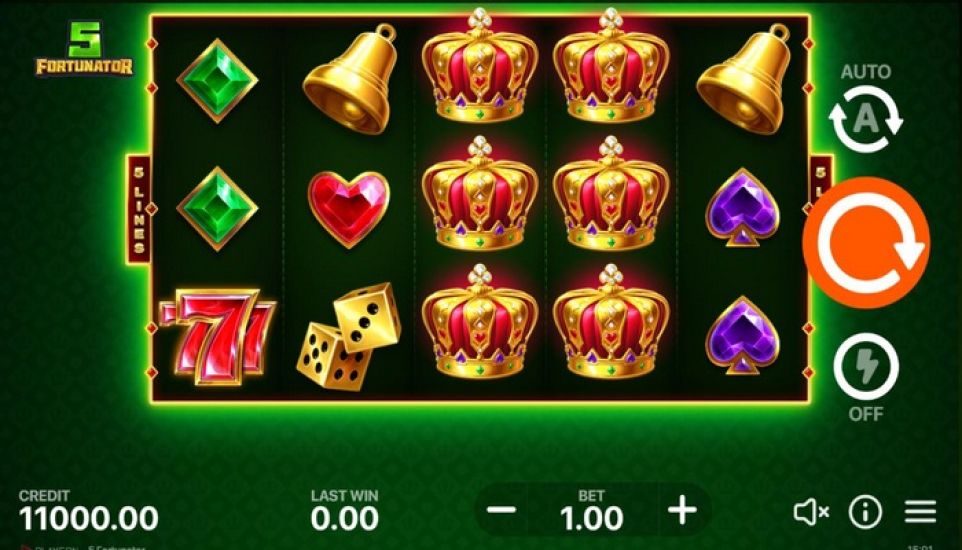Toggle turbo lightning mode off button
The image size is (962, 550).
[866, 366]
